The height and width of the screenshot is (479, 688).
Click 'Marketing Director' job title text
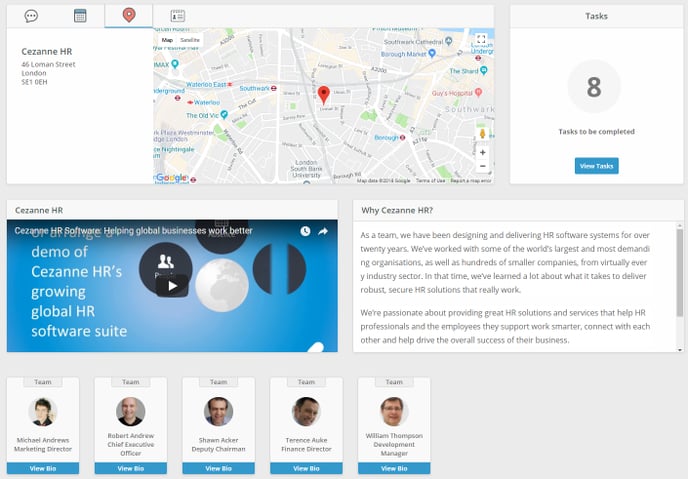[x=43, y=449]
